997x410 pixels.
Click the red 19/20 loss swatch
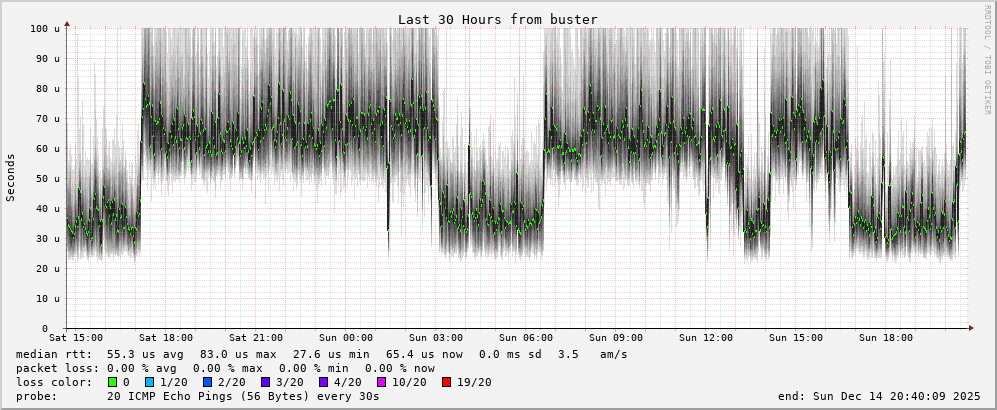446,382
